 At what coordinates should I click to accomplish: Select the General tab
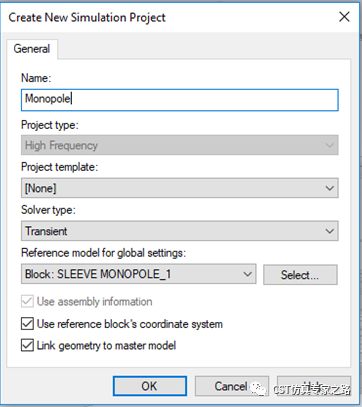[32, 49]
